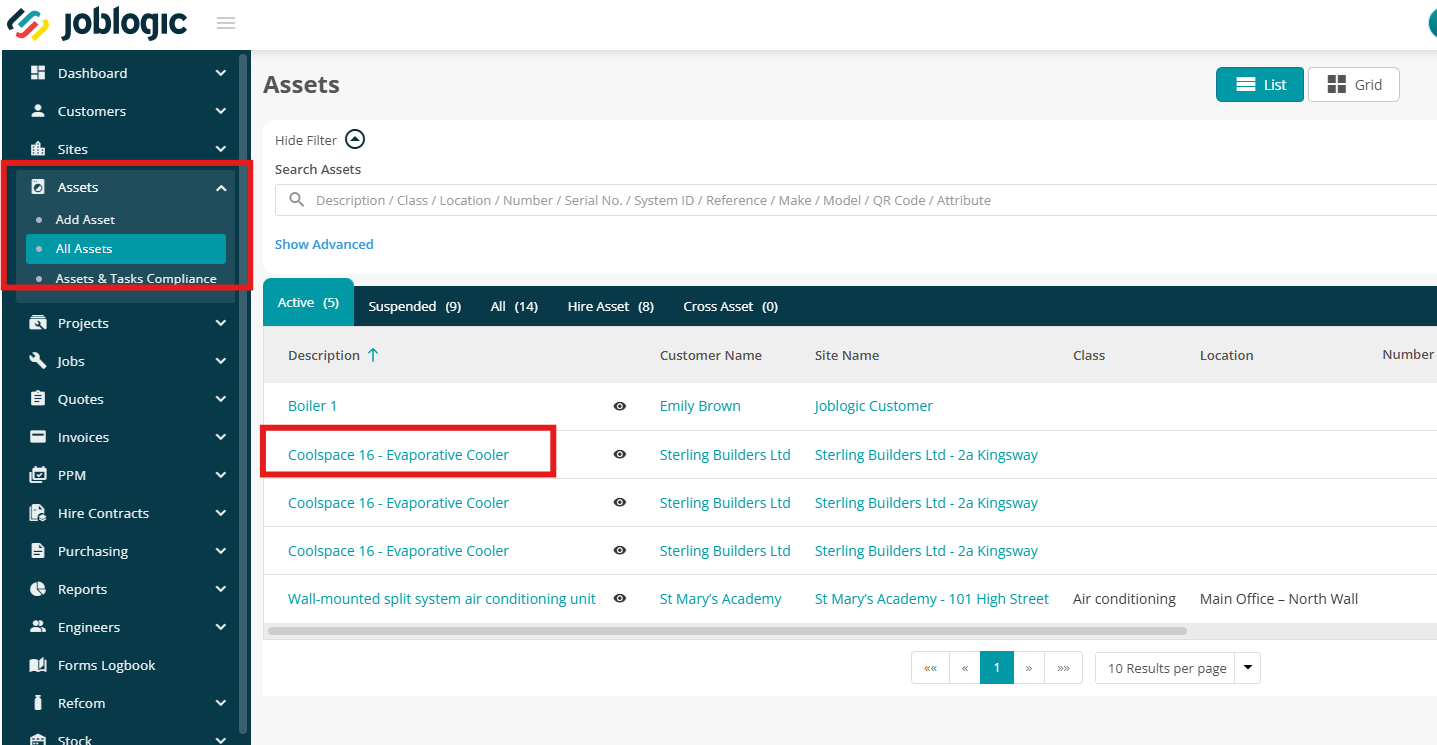
Task: Expand the Hire Contracts chevron
Action: pos(221,513)
